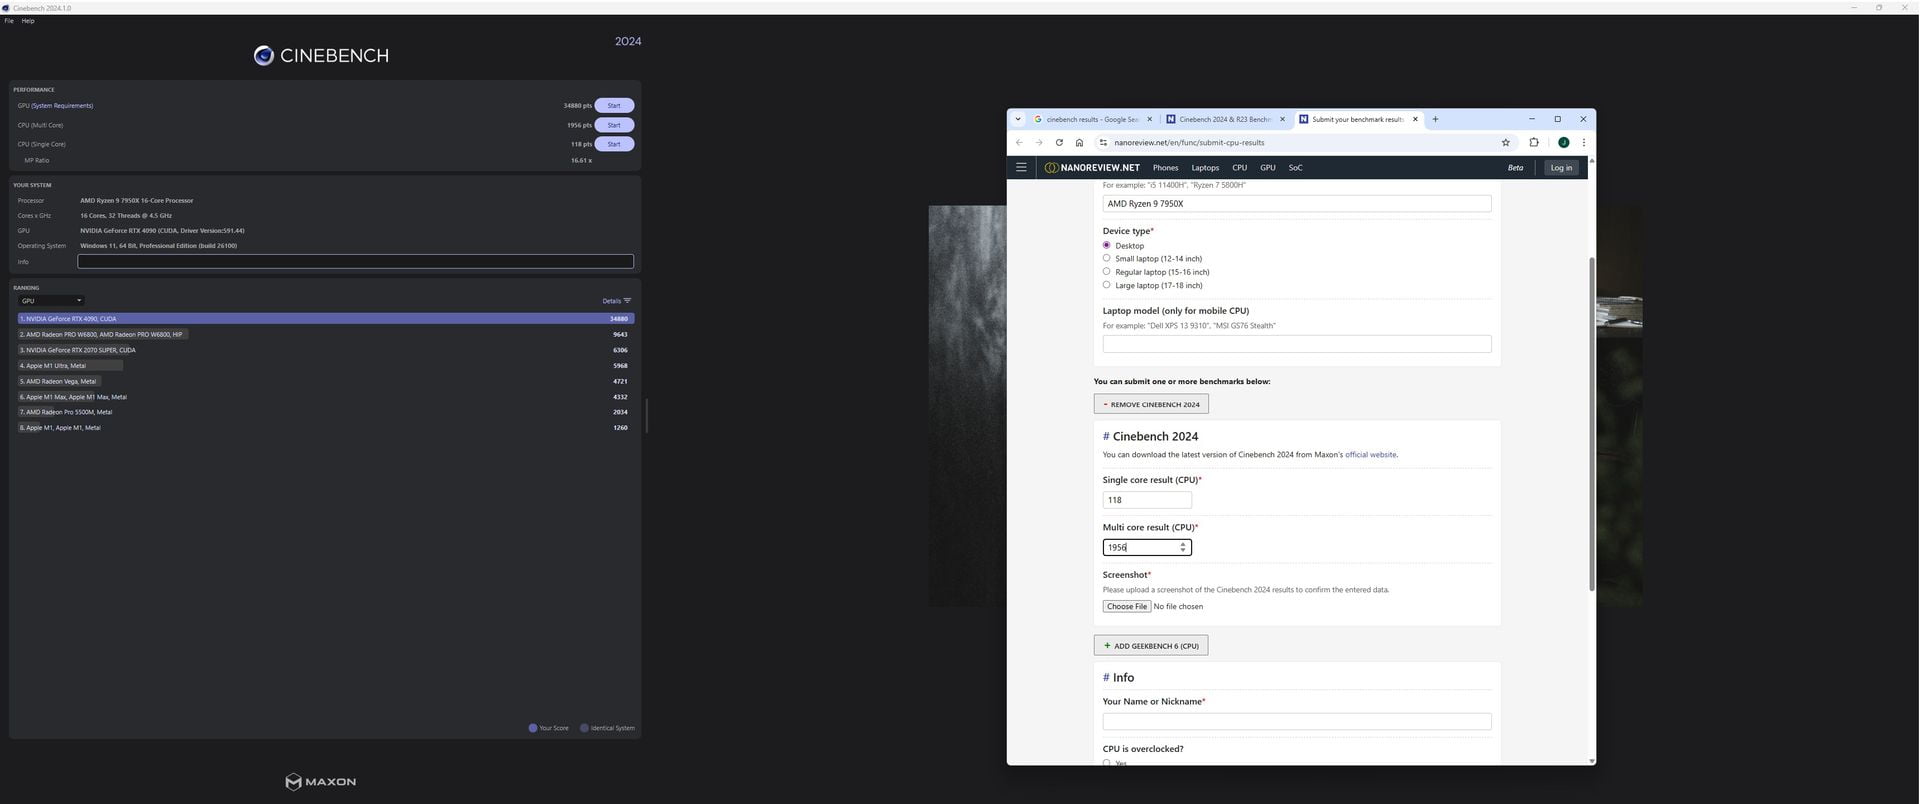View site information icon in address bar
The height and width of the screenshot is (804, 1920).
pos(1103,142)
